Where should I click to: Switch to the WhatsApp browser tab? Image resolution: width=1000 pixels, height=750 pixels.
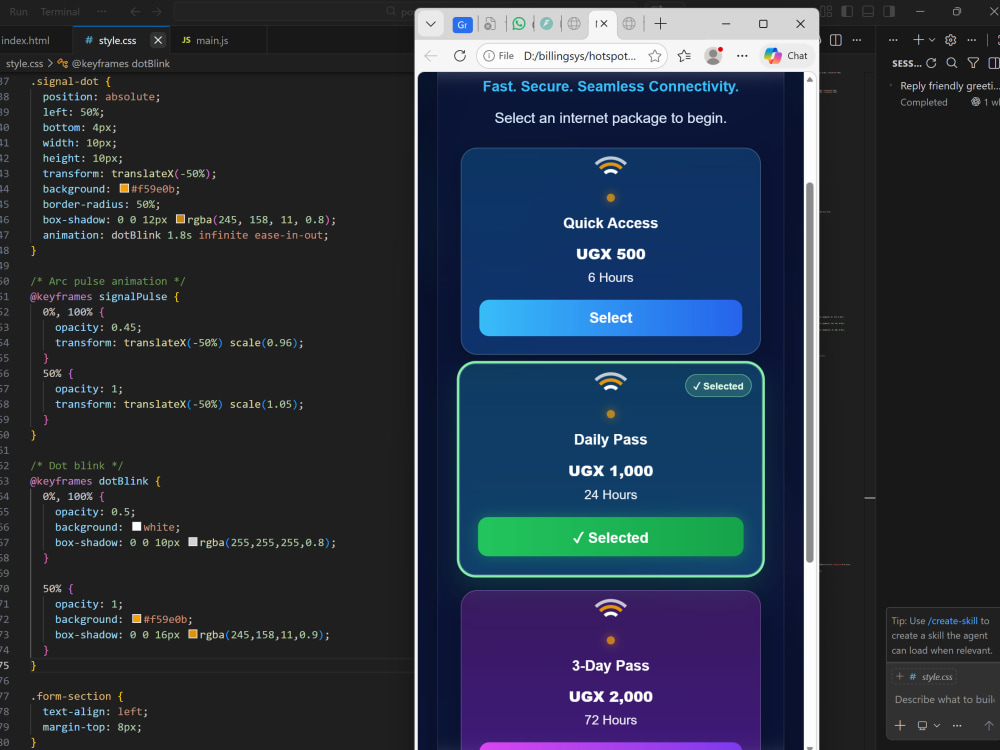tap(519, 24)
